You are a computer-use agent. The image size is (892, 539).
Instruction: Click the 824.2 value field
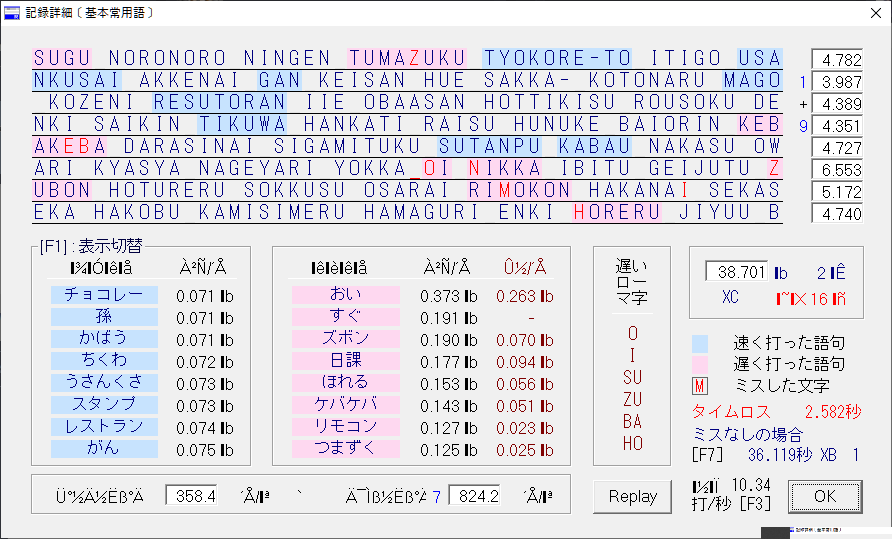tap(474, 496)
